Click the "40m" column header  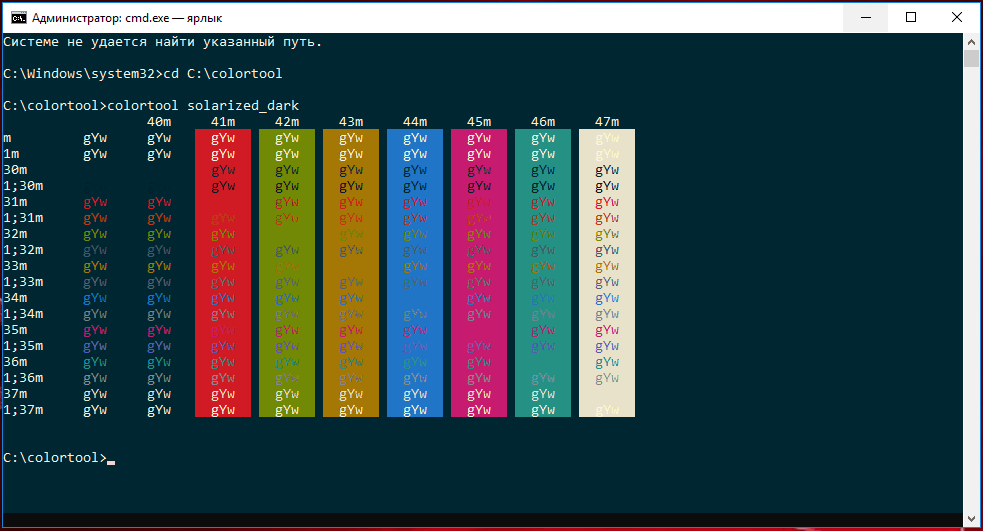click(159, 122)
